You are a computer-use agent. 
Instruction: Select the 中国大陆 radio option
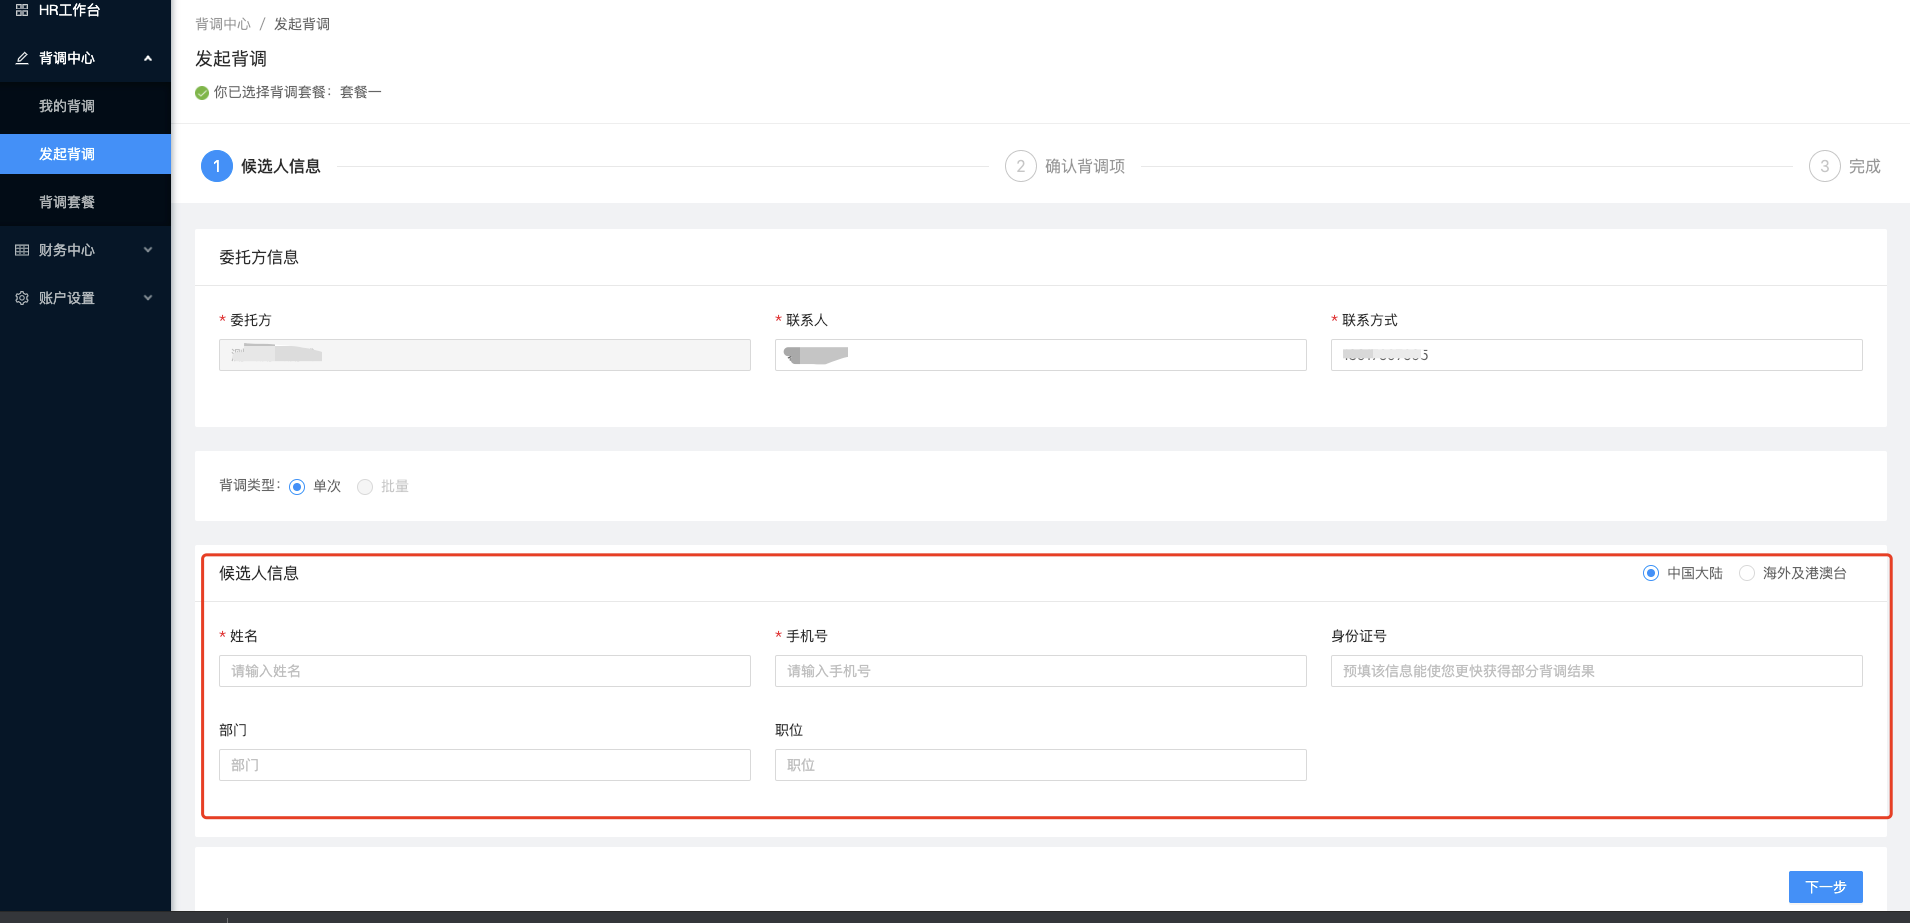(x=1651, y=573)
